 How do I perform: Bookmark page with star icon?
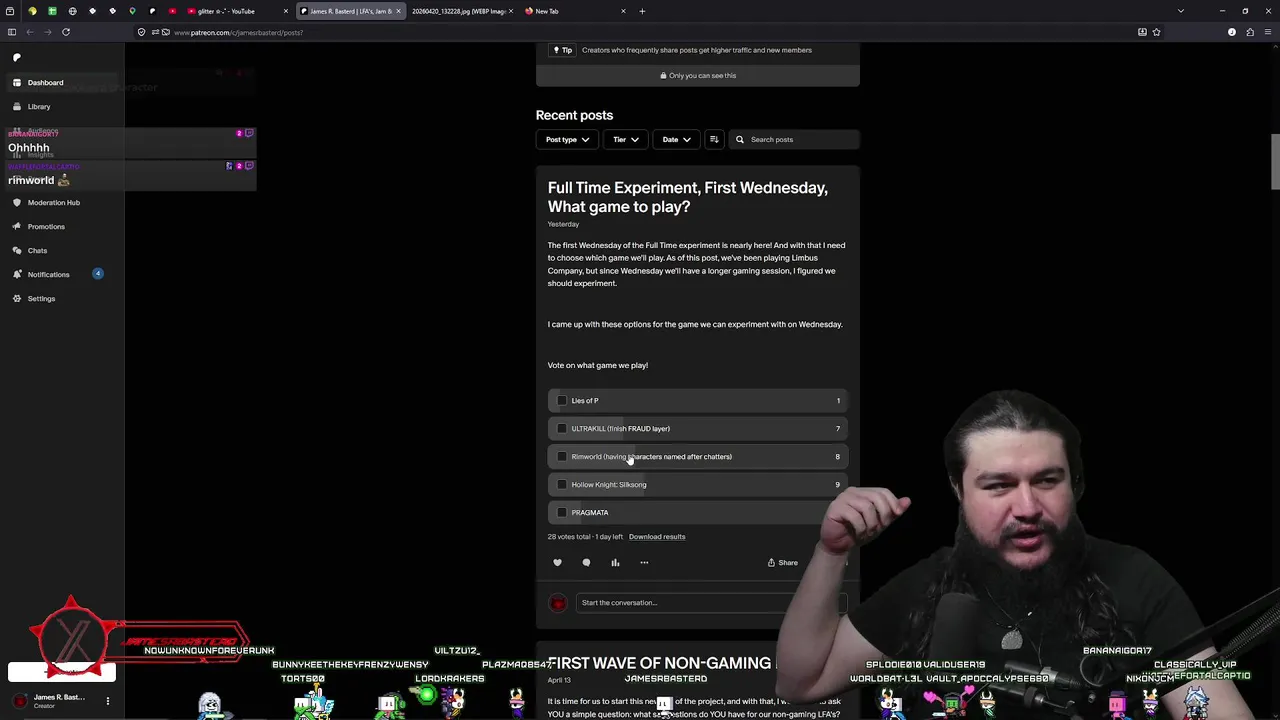[x=1156, y=32]
